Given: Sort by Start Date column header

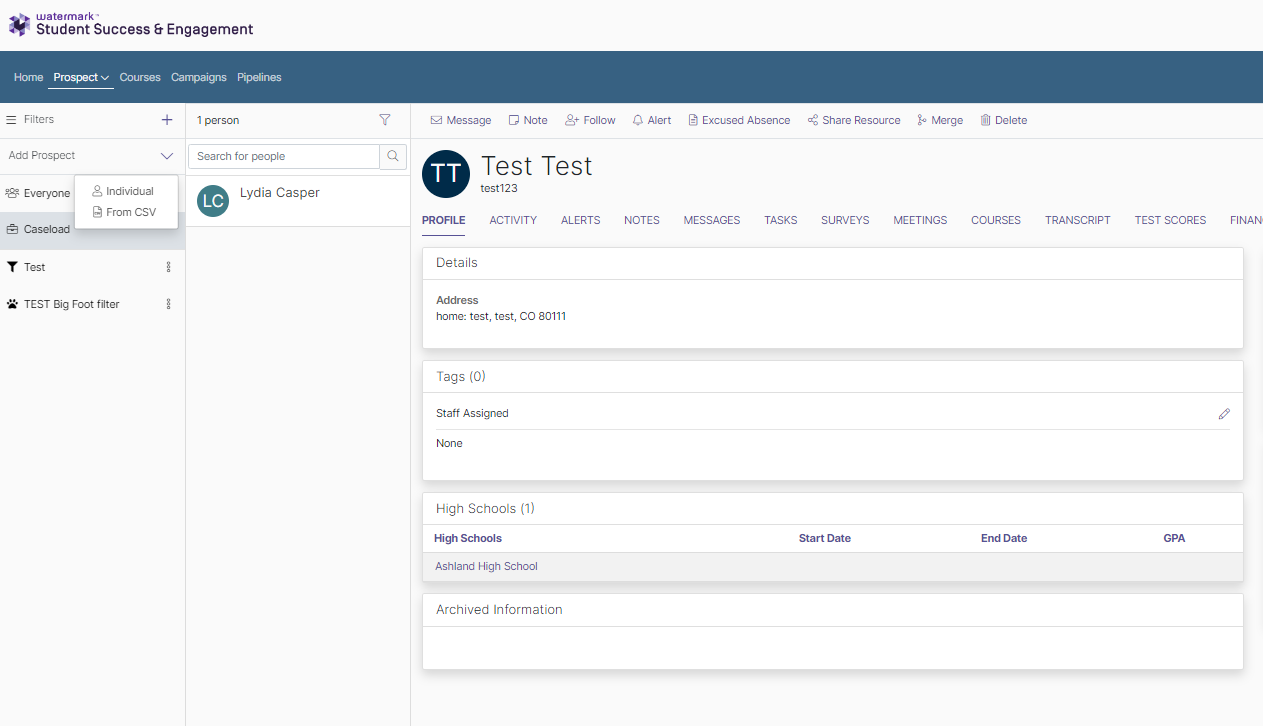Looking at the screenshot, I should pyautogui.click(x=825, y=538).
